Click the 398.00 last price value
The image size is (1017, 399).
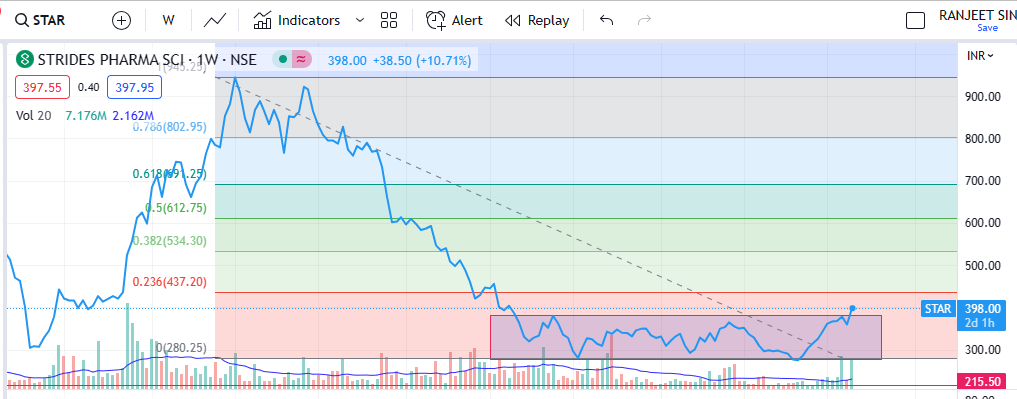(348, 60)
